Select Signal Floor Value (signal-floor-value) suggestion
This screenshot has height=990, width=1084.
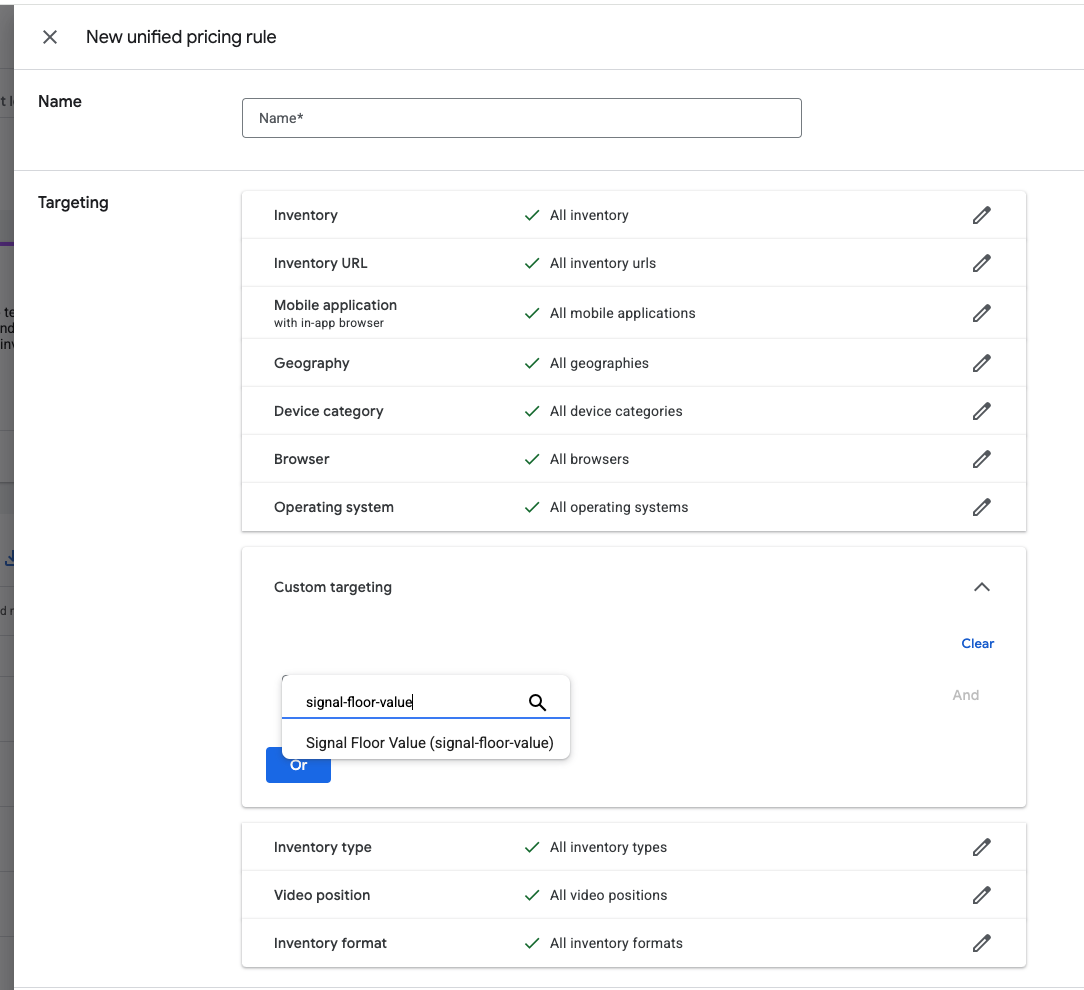429,743
